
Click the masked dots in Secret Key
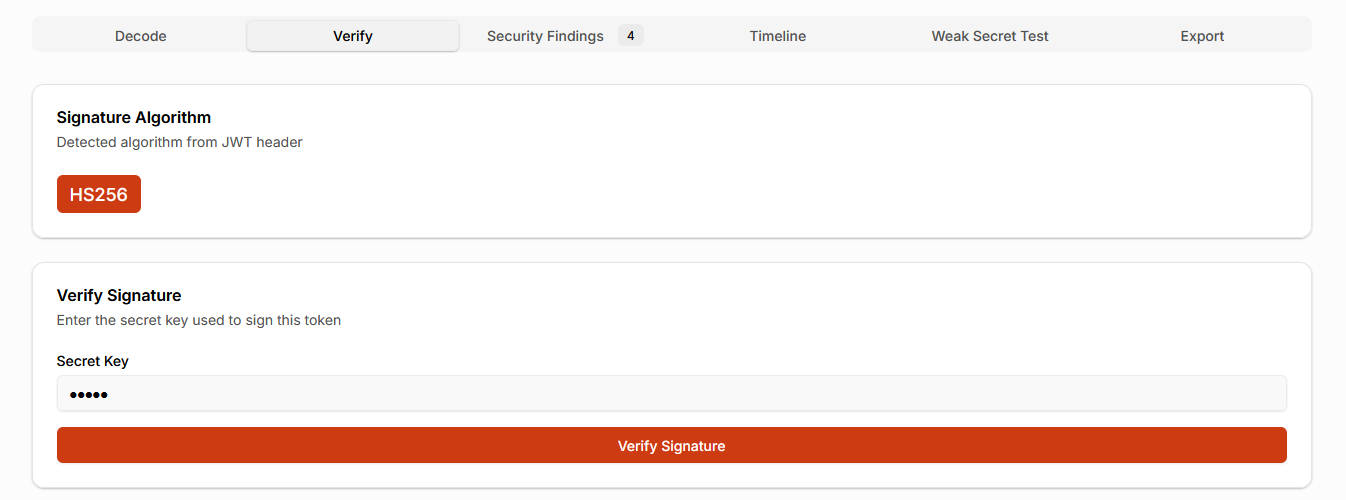[x=88, y=395]
